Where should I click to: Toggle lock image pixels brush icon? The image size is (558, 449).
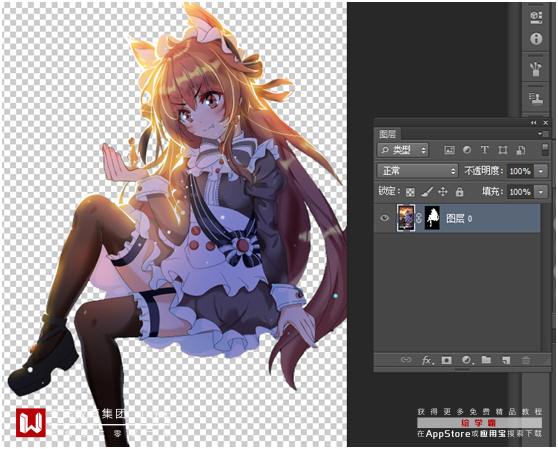427,192
